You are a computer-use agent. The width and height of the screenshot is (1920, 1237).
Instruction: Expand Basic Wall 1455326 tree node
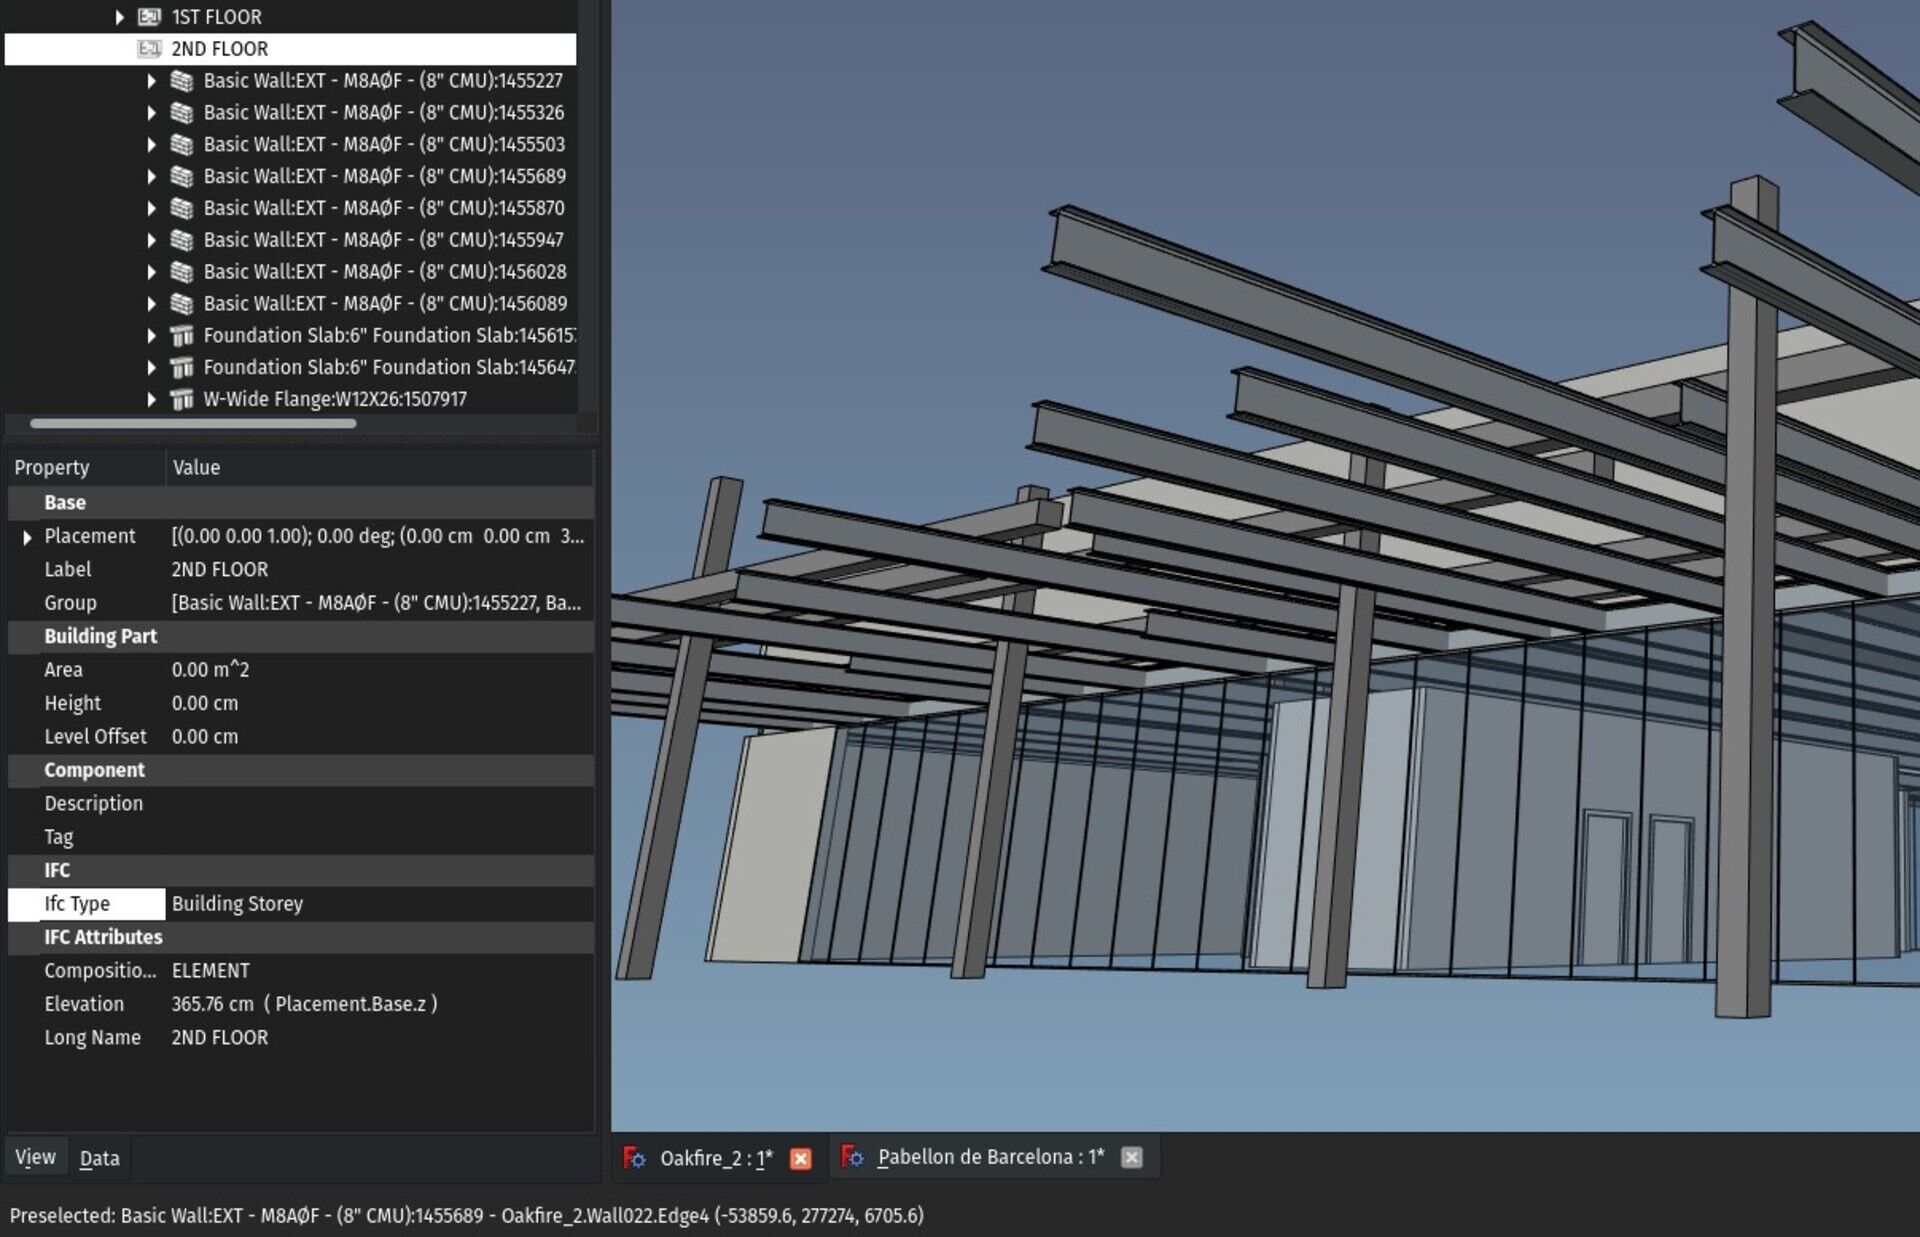pos(151,113)
